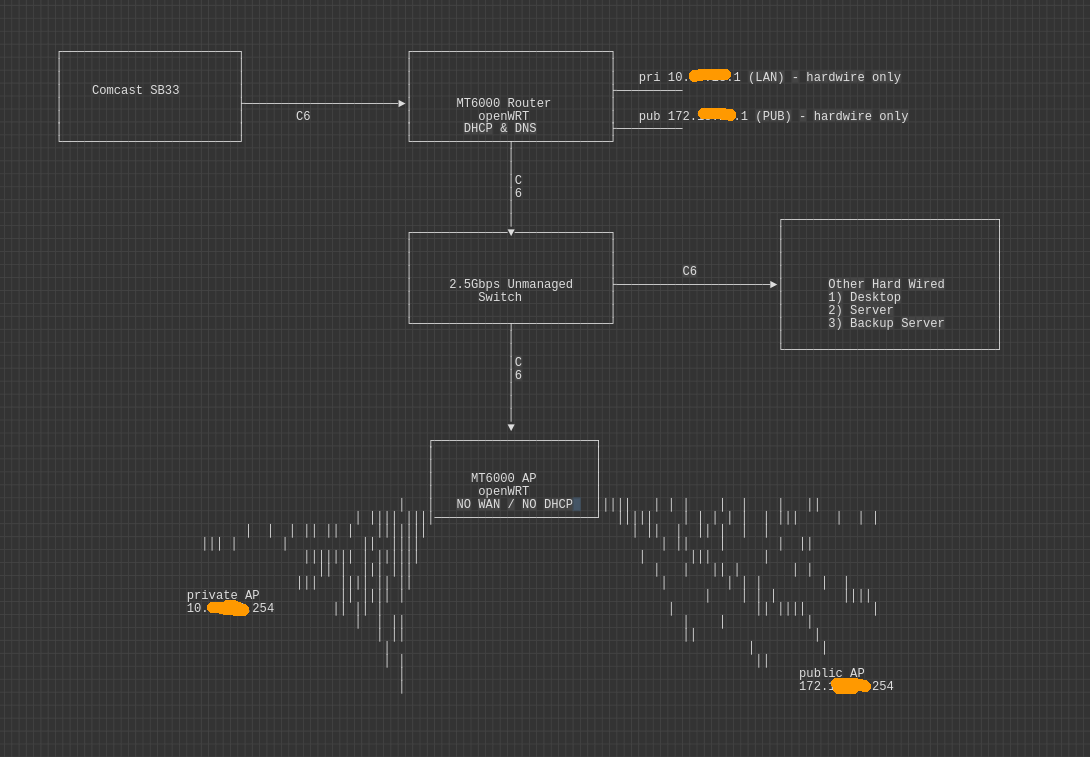This screenshot has height=757, width=1090.
Task: Select C6 label between Comcast and router
Action: [303, 117]
